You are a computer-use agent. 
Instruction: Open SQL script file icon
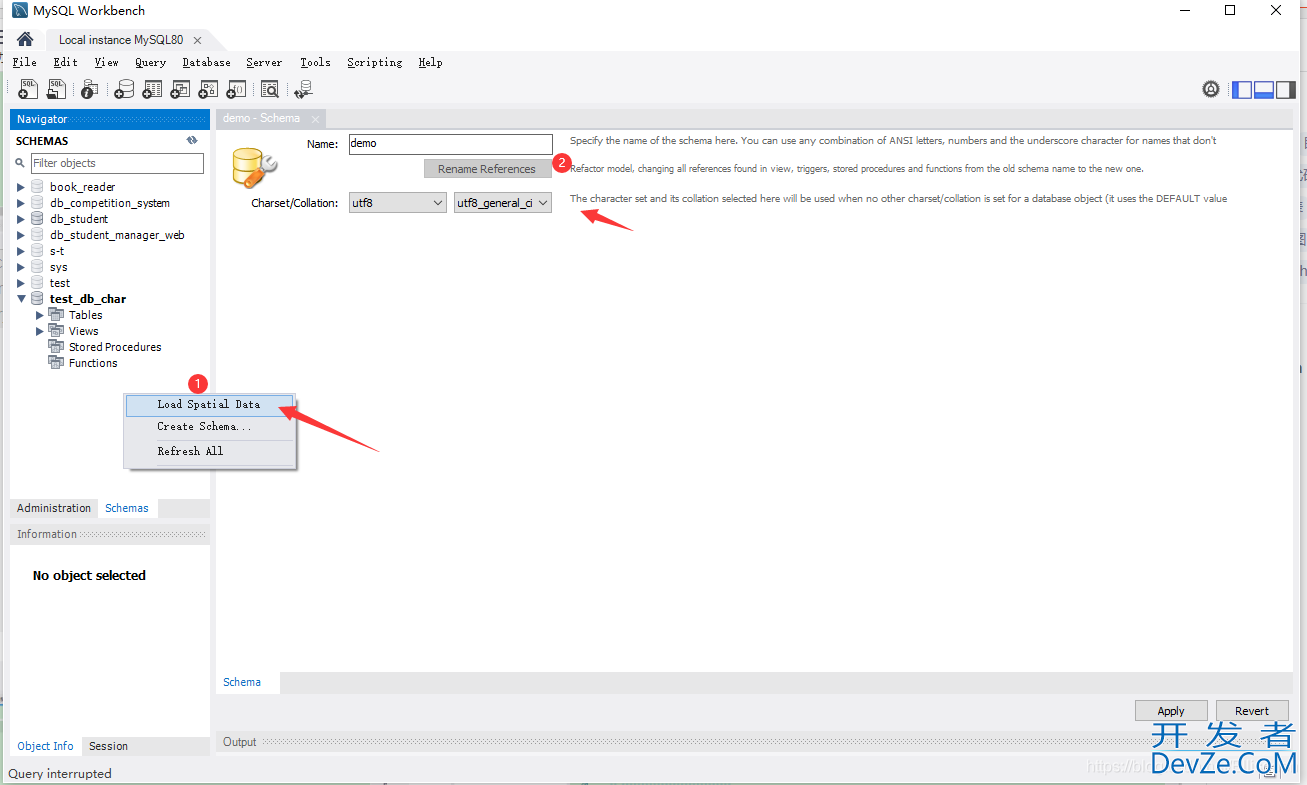point(57,89)
